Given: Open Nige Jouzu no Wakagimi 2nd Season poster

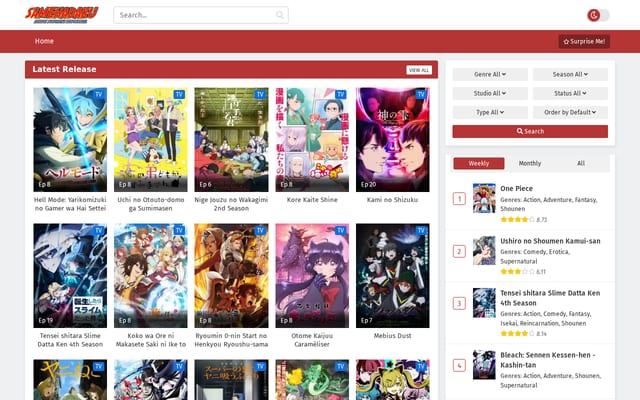Looking at the screenshot, I should point(231,140).
